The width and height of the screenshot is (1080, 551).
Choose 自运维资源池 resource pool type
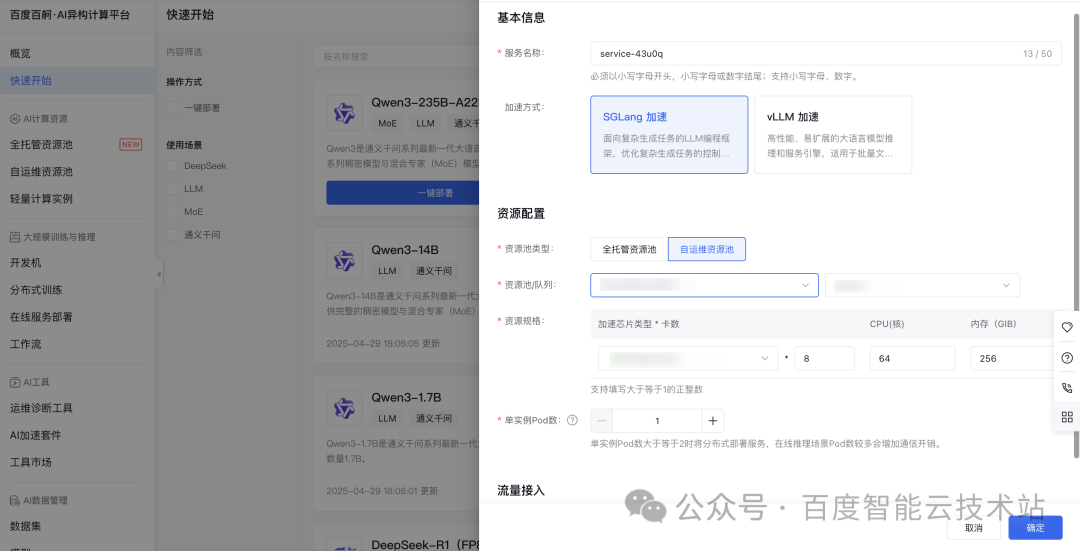[707, 249]
